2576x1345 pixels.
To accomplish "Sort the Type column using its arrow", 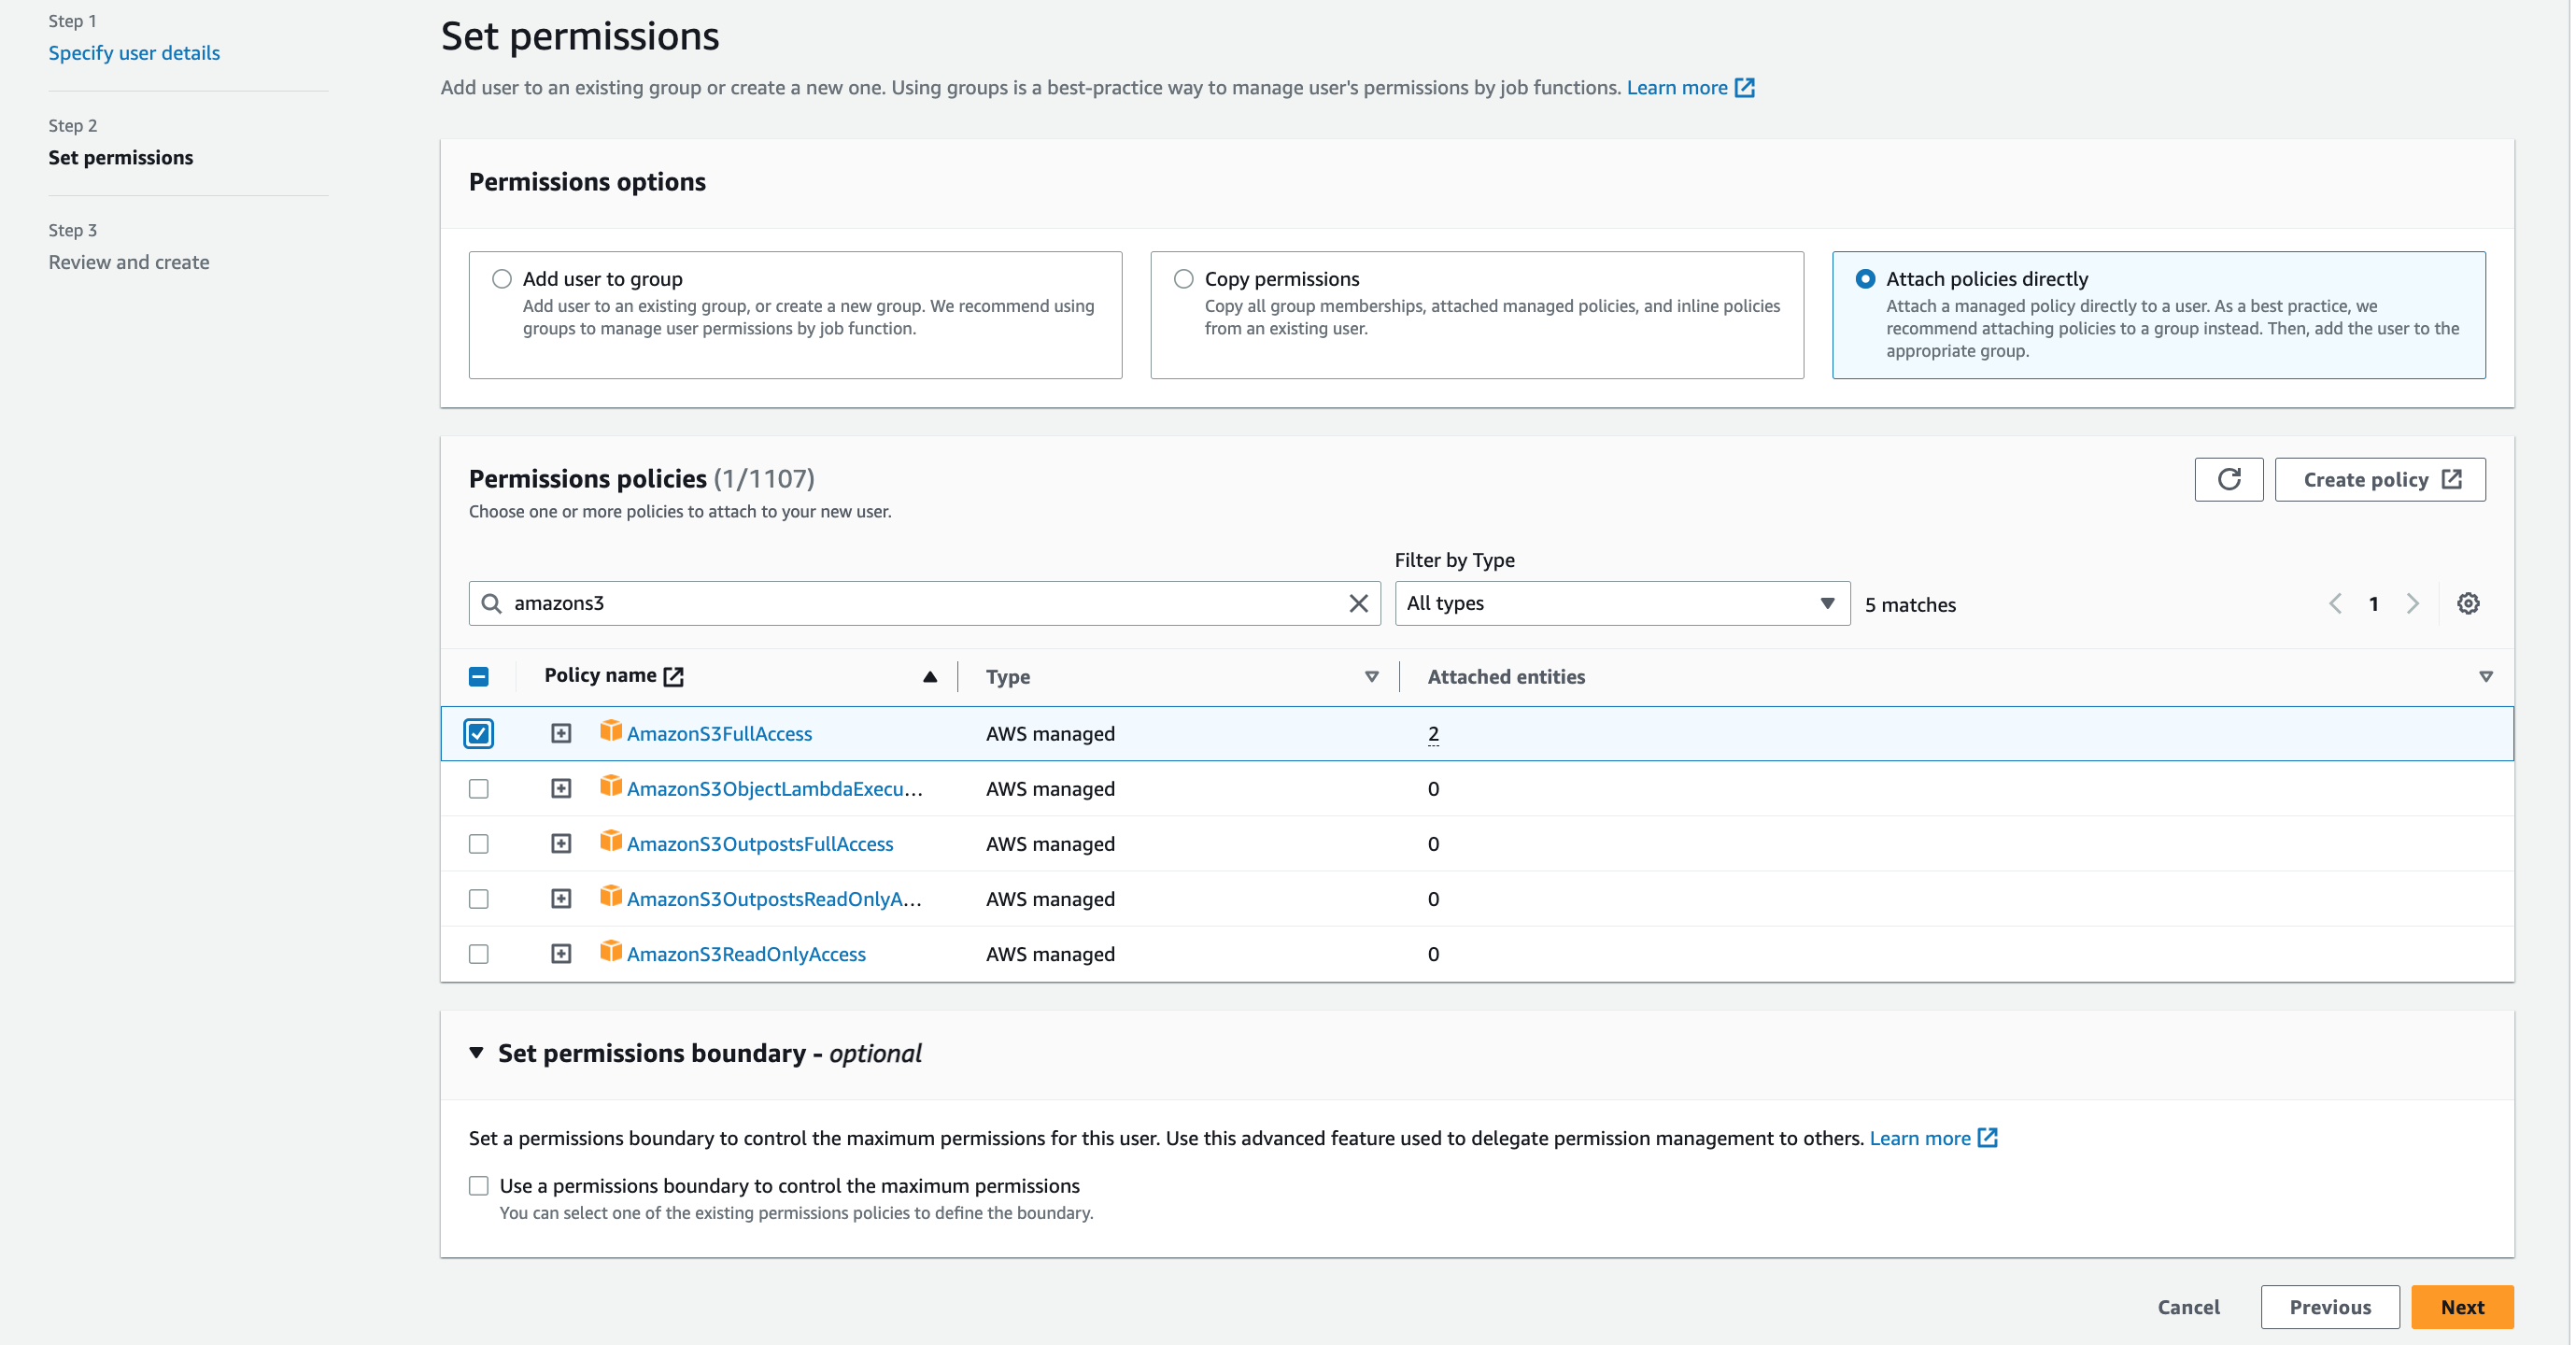I will tap(1371, 677).
